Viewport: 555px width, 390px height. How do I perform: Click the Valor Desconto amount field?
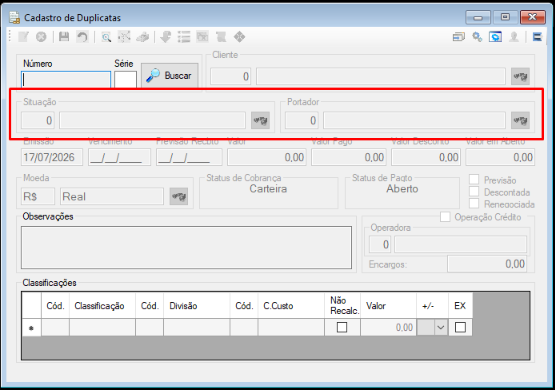click(426, 157)
